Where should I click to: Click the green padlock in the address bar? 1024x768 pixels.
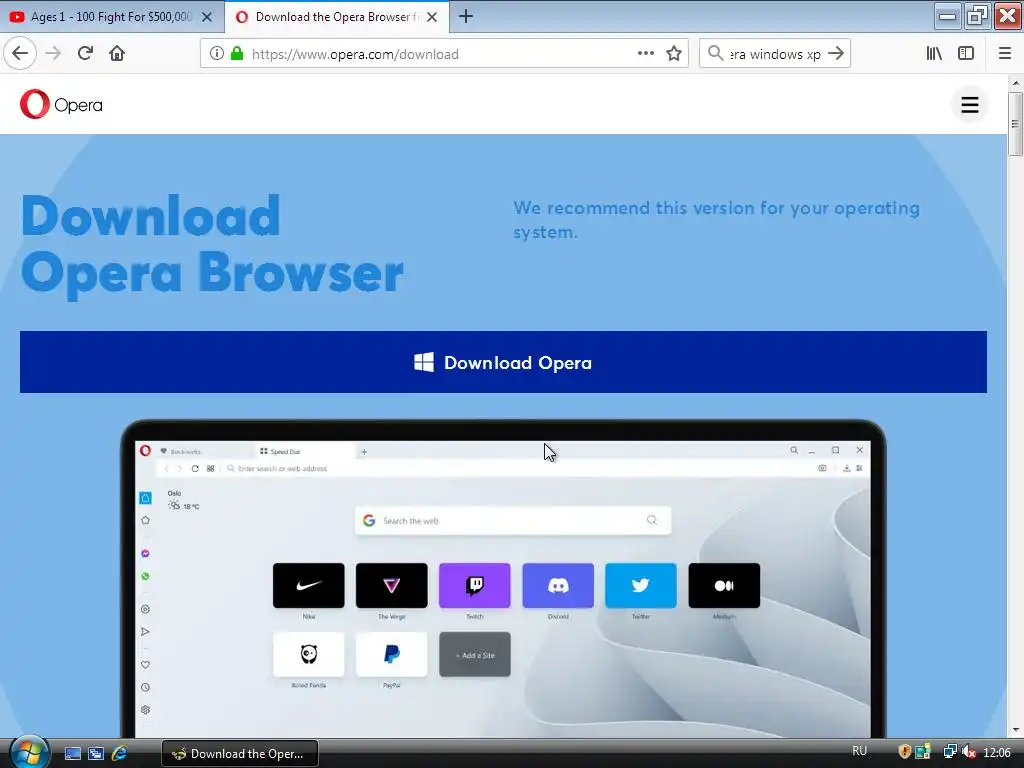(x=236, y=54)
